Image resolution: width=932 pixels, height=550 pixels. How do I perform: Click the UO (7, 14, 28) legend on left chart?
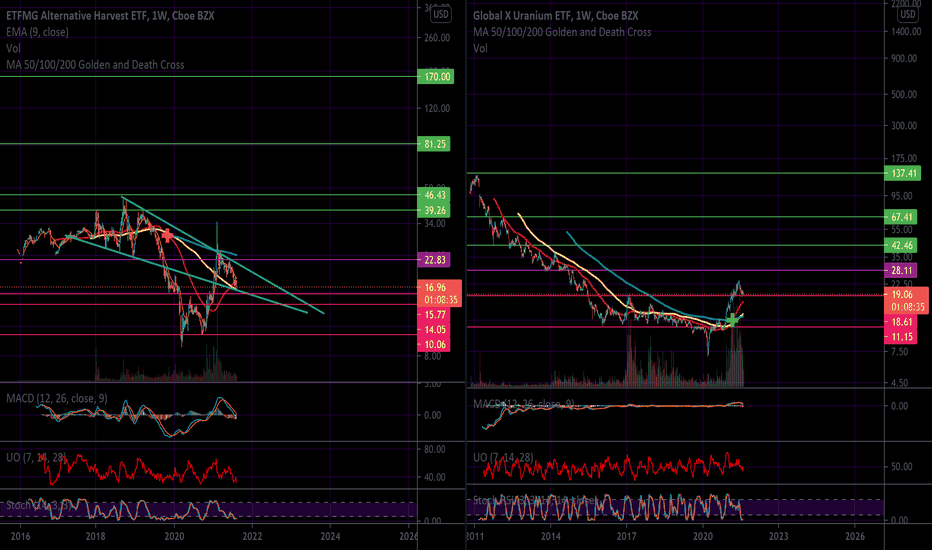(x=36, y=457)
